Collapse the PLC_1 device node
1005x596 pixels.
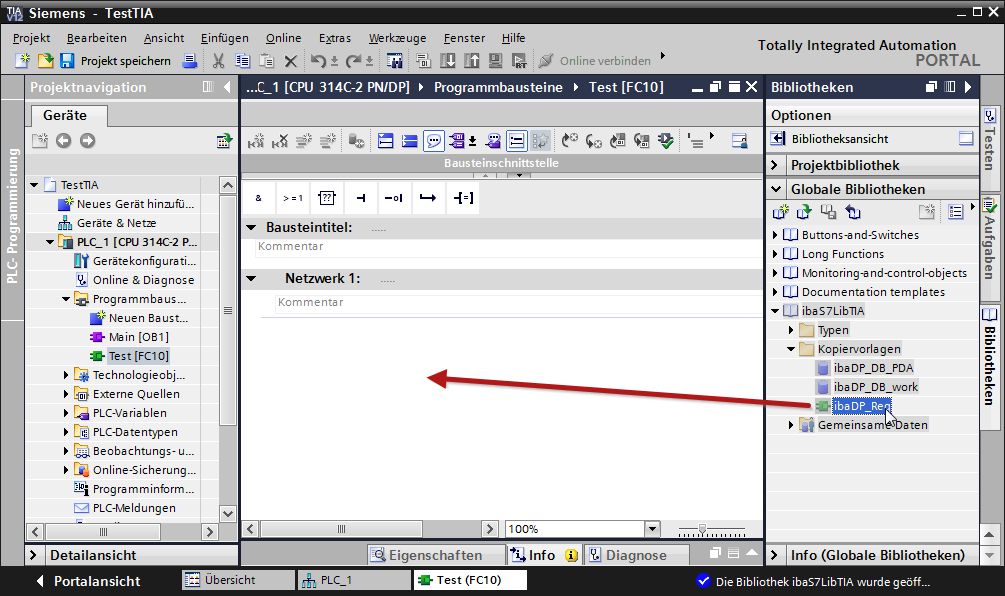pos(50,242)
